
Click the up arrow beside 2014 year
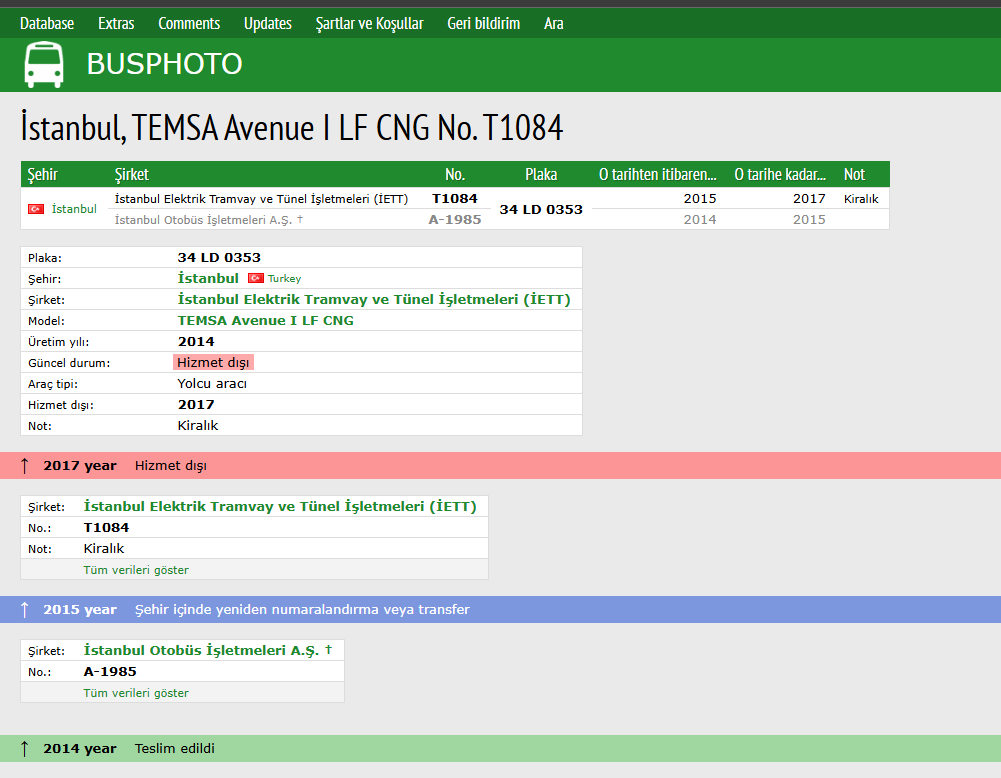[x=25, y=749]
